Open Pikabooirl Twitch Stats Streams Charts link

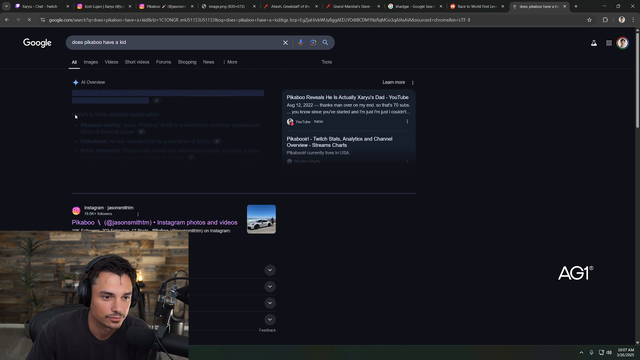(x=339, y=142)
